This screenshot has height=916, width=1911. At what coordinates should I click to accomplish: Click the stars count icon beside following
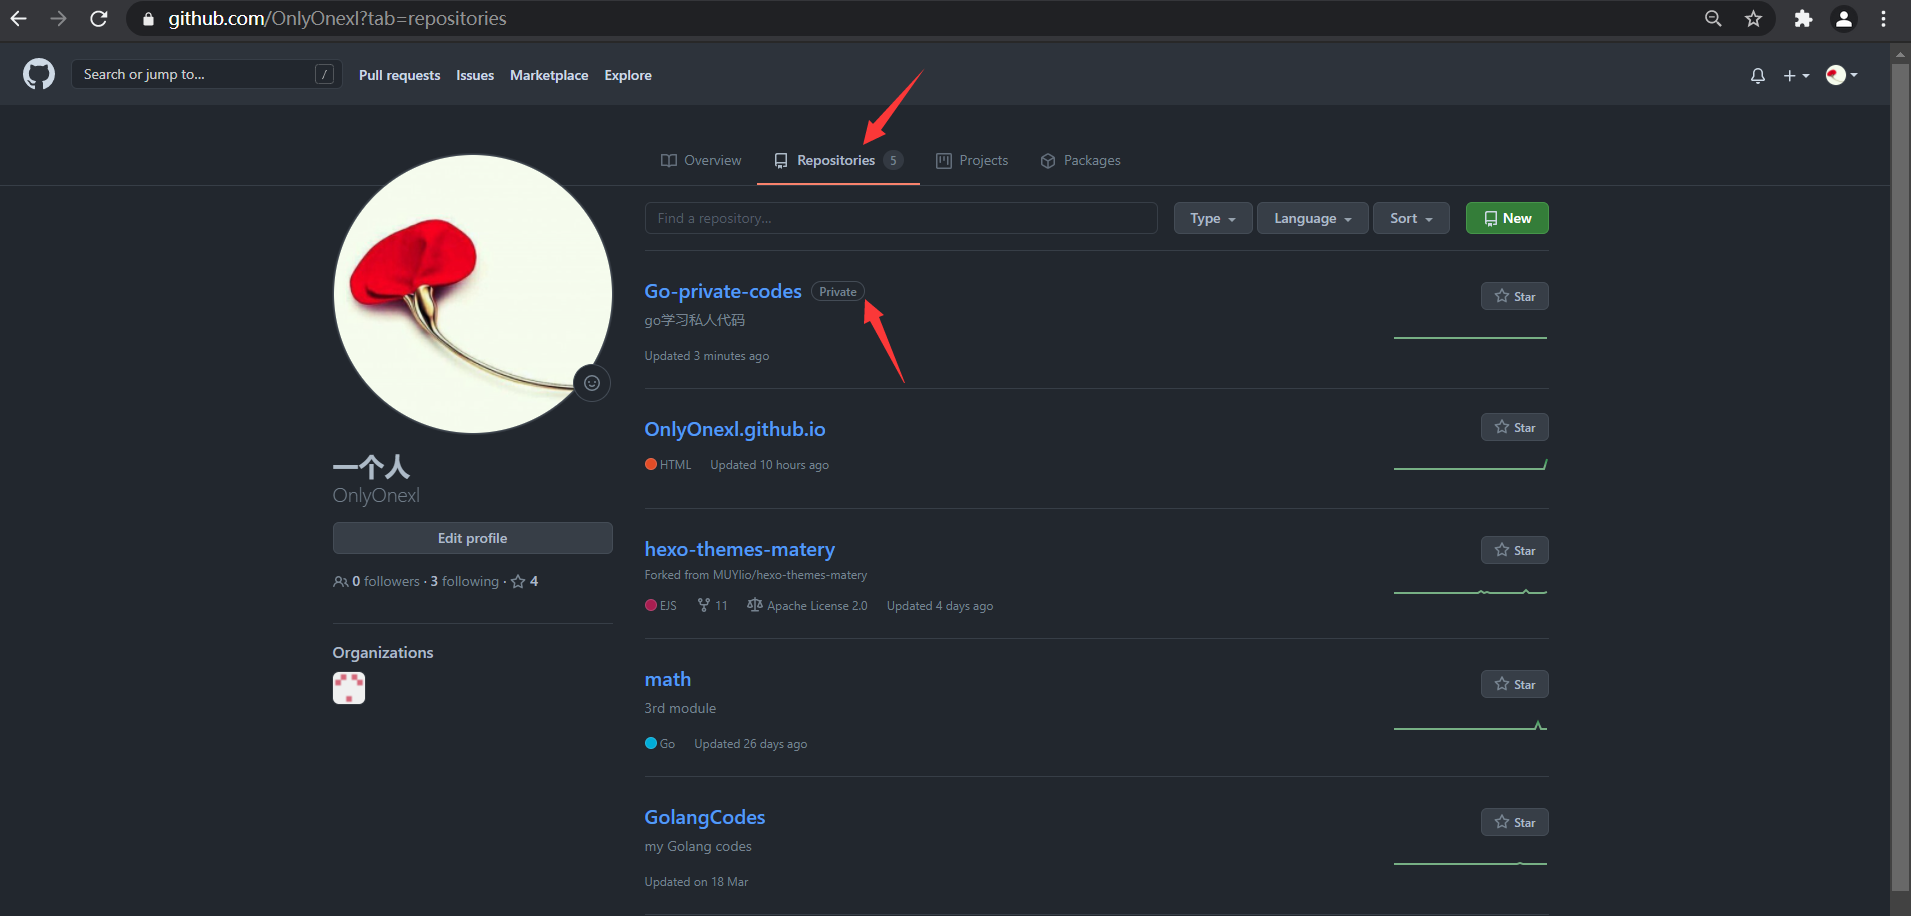click(x=518, y=582)
